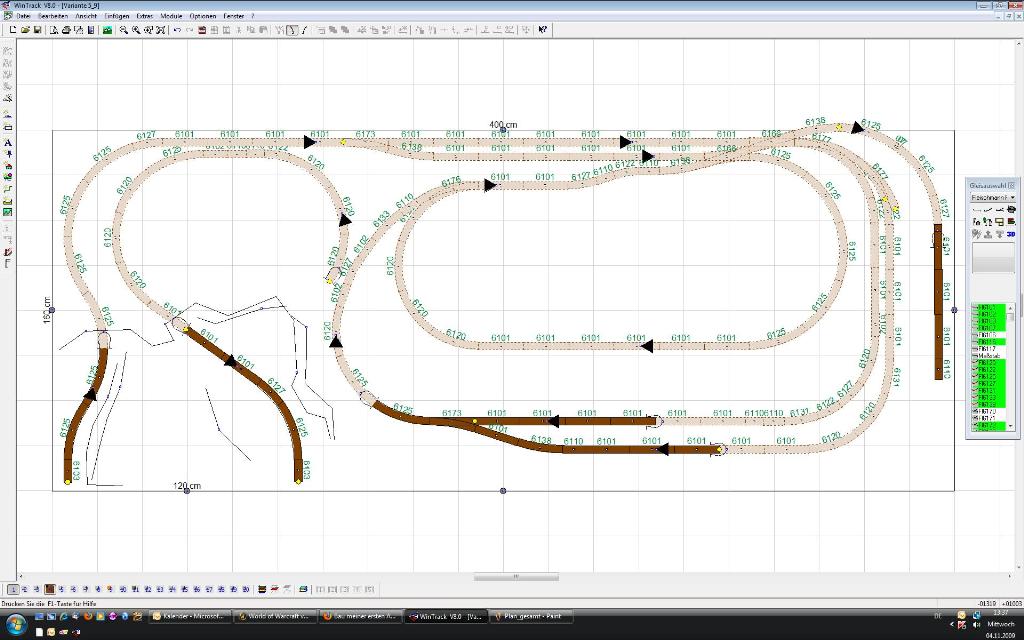1024x640 pixels.
Task: Save the layout with the floppy disk icon
Action: pyautogui.click(x=37, y=30)
